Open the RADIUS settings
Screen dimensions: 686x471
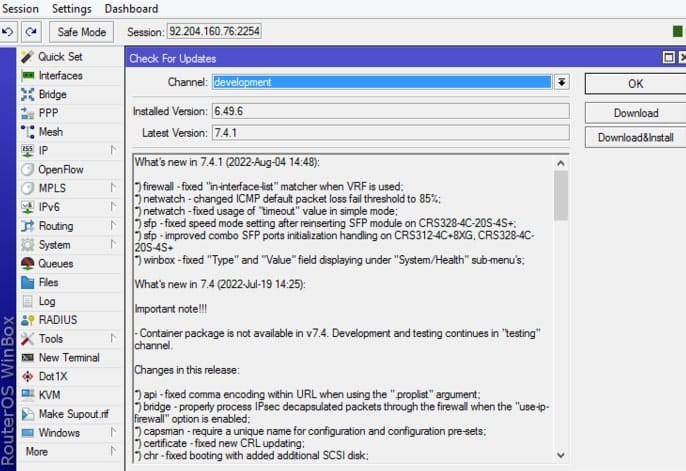(x=57, y=320)
